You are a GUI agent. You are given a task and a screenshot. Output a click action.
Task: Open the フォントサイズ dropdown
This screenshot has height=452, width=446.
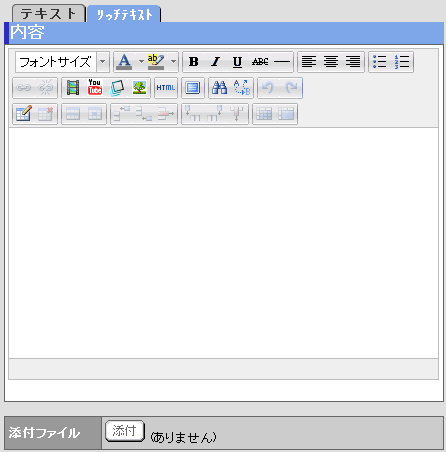click(x=62, y=62)
